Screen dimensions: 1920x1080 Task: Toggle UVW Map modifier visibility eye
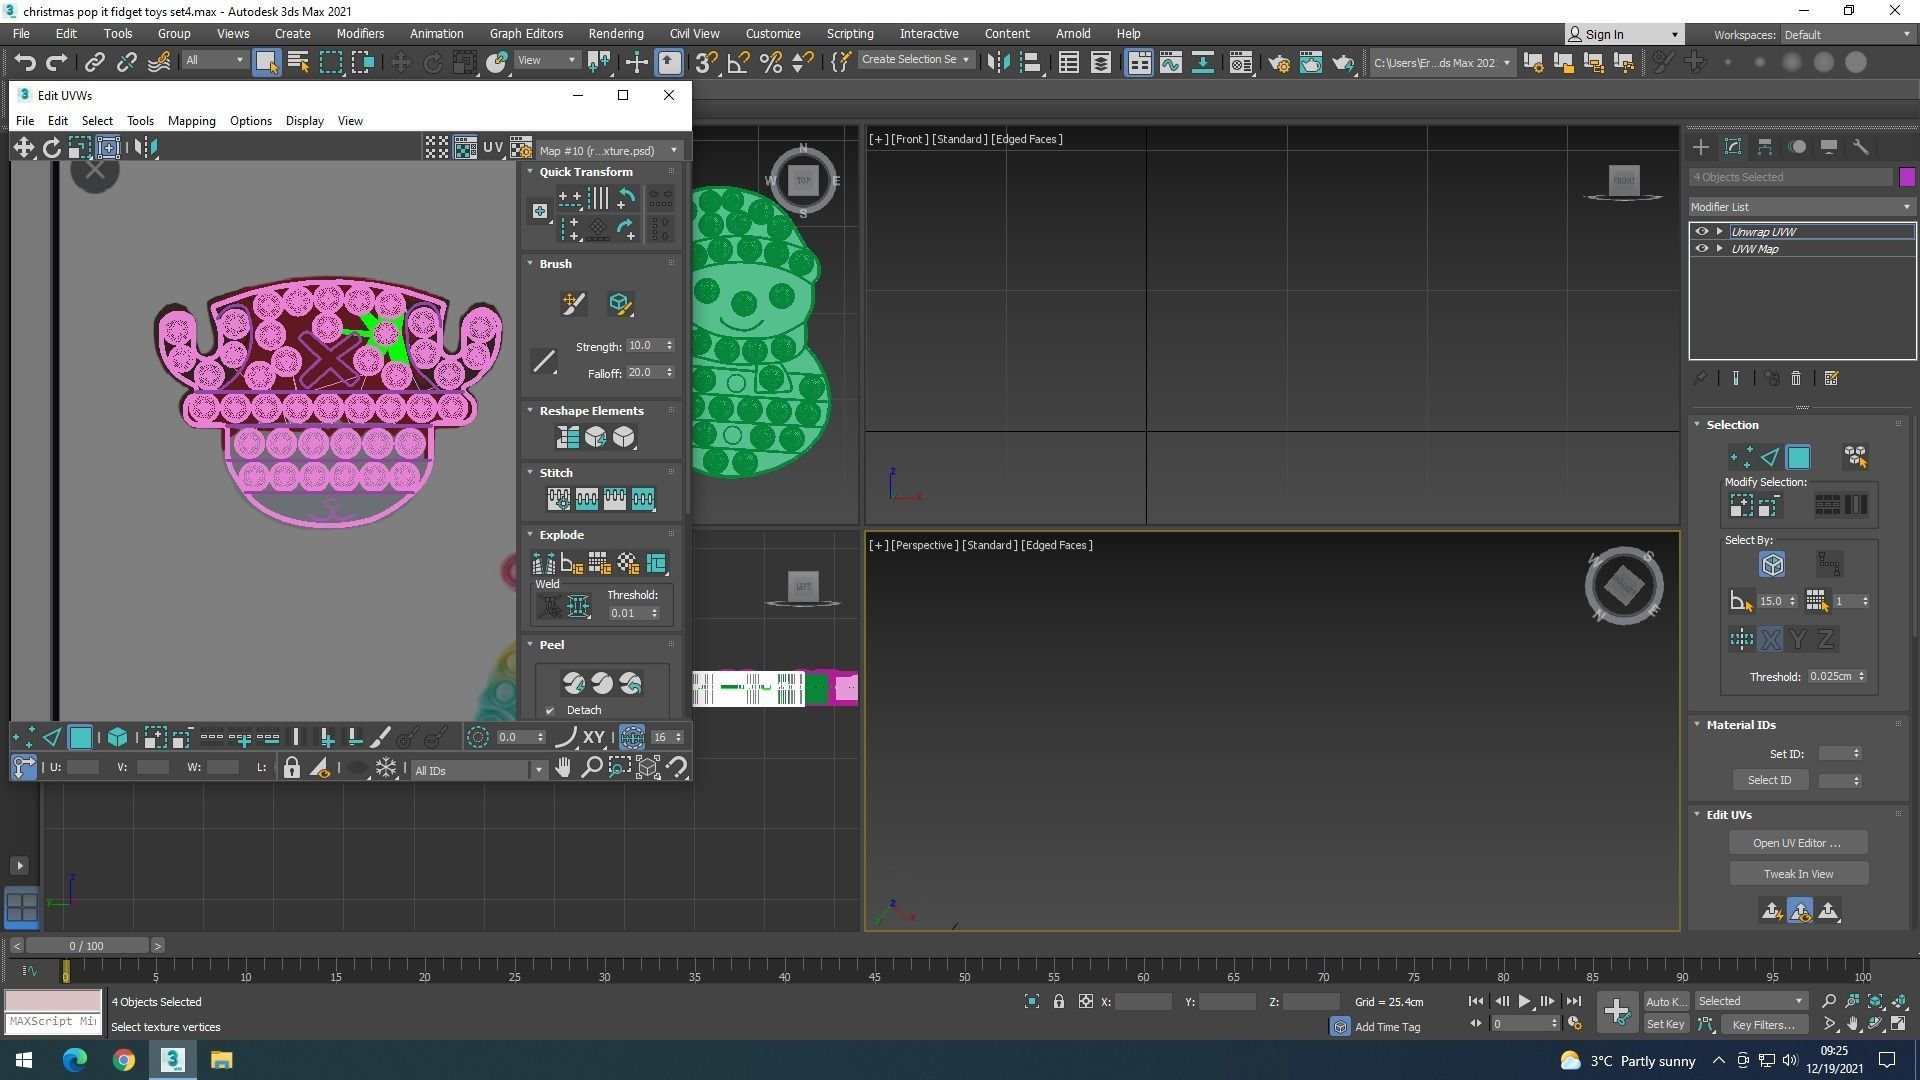(x=1701, y=249)
